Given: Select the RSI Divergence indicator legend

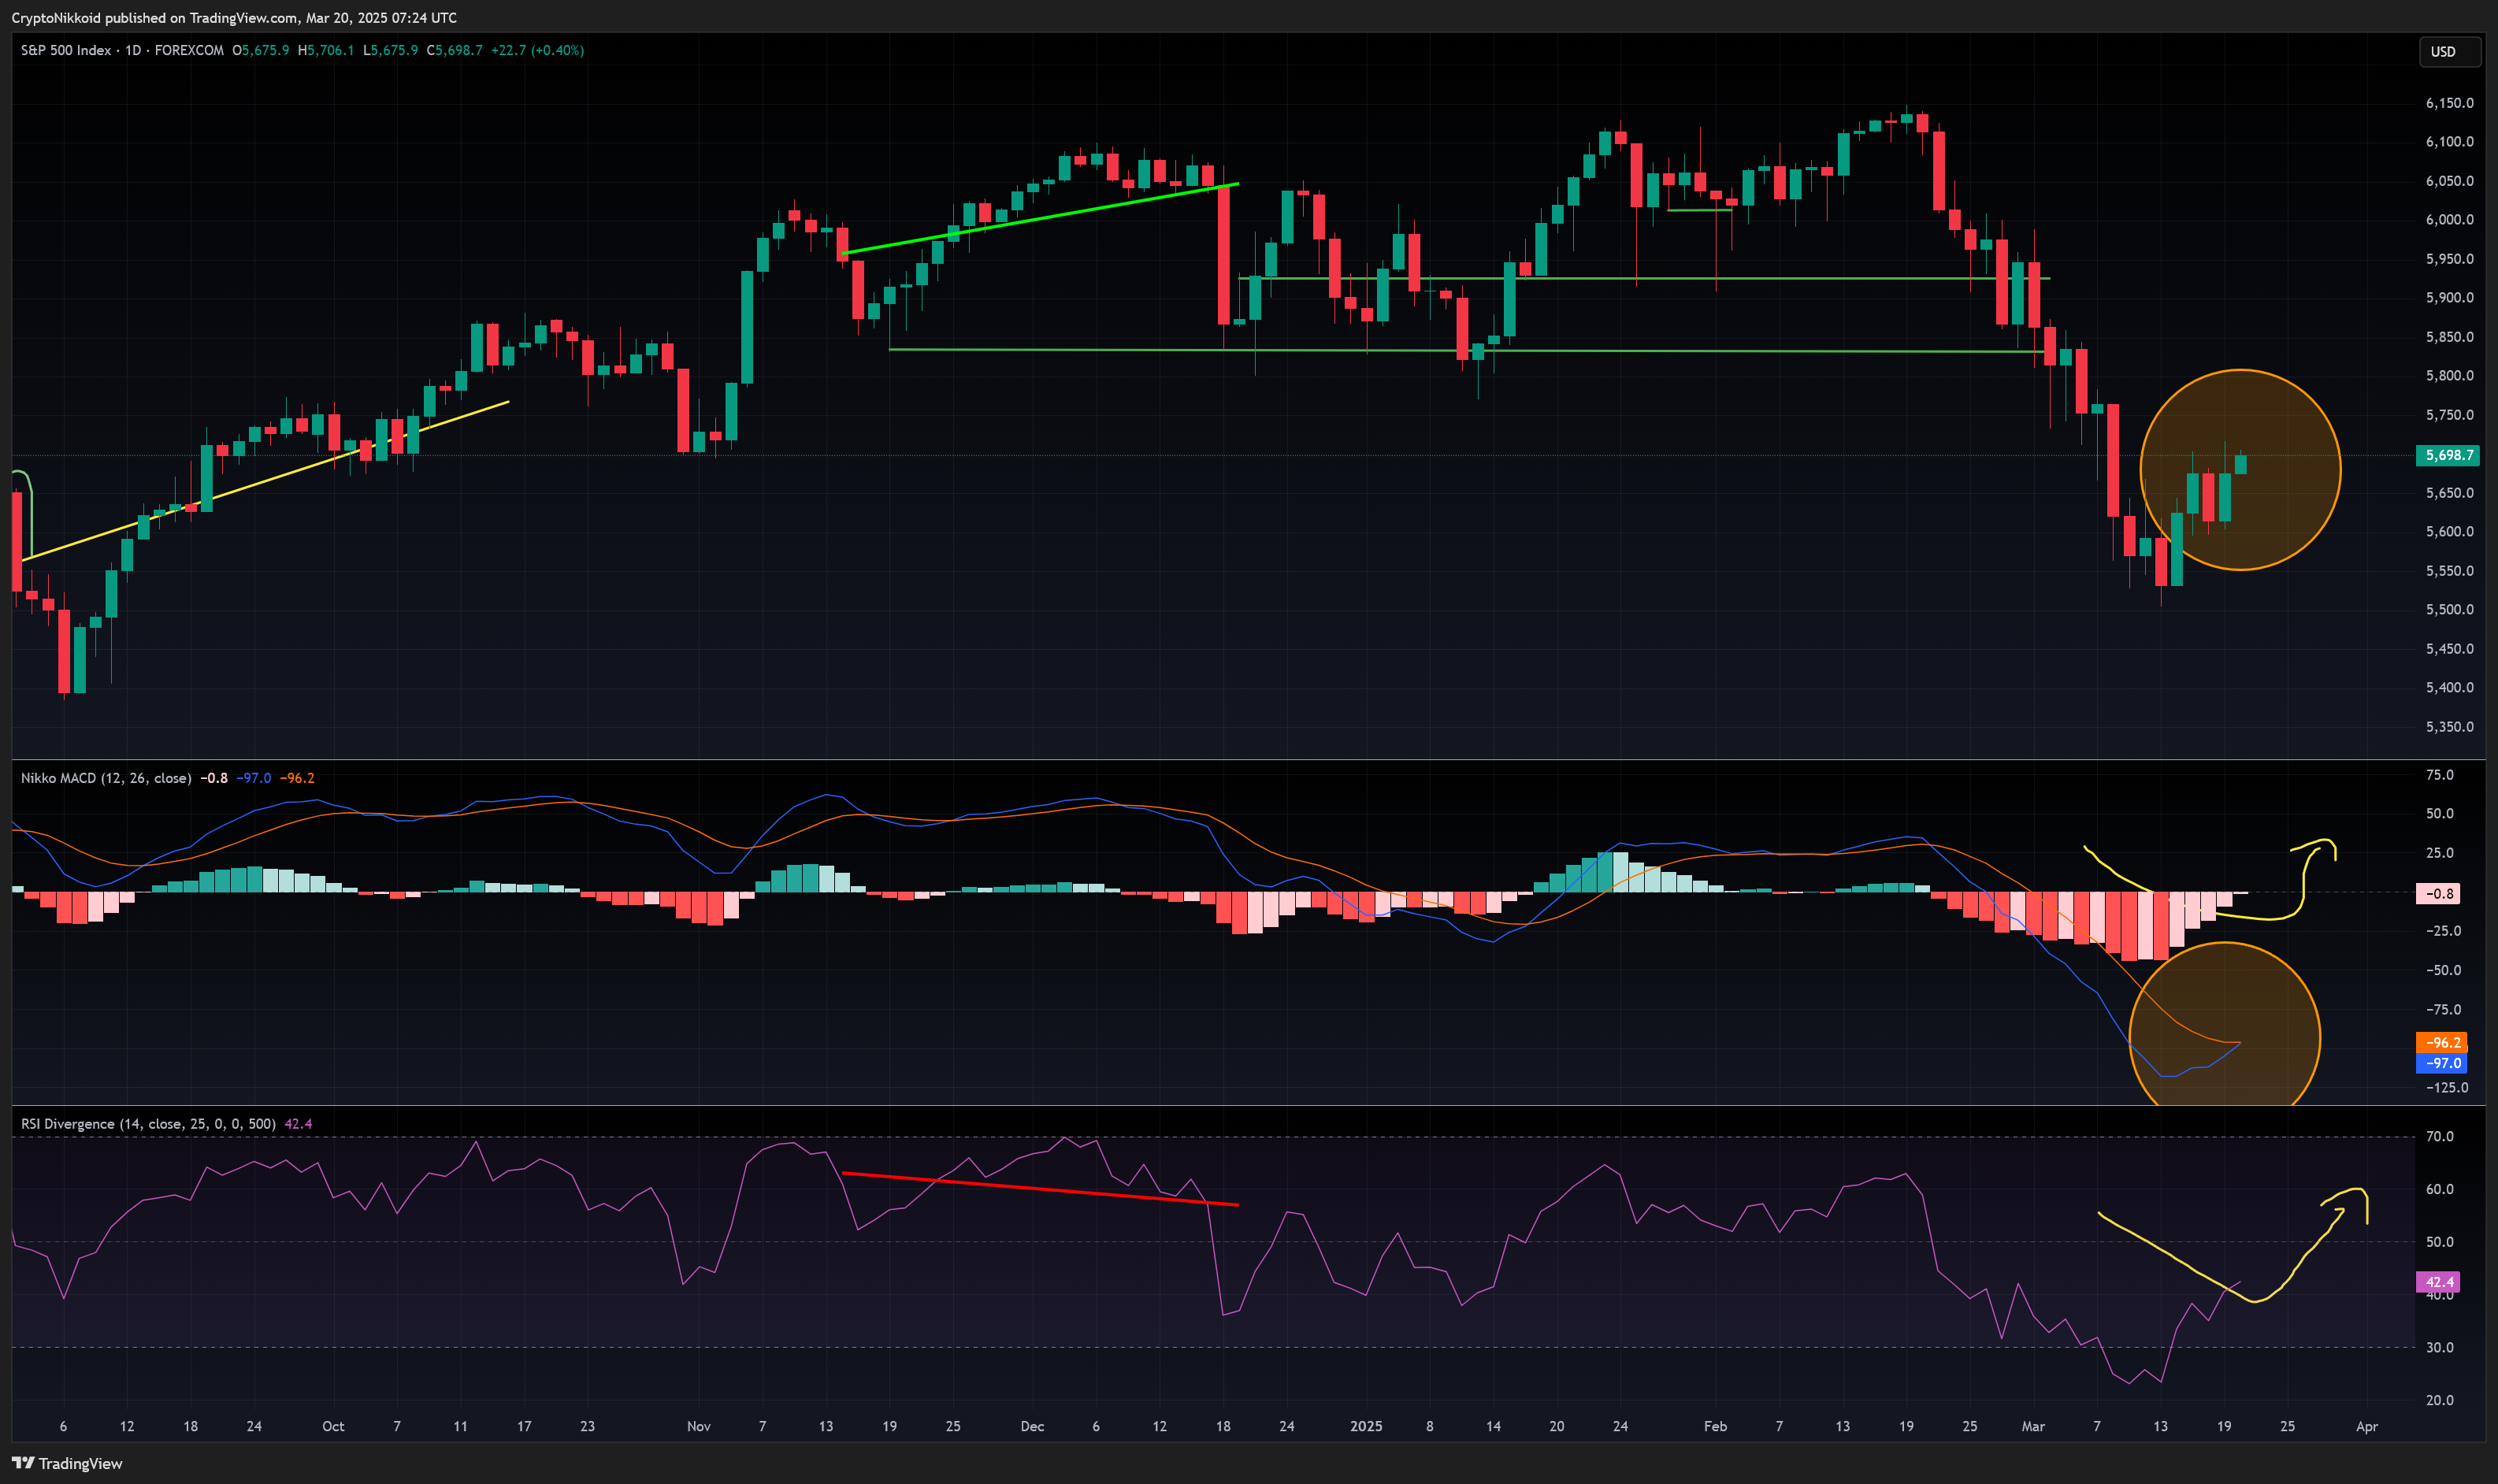Looking at the screenshot, I should click(148, 1124).
